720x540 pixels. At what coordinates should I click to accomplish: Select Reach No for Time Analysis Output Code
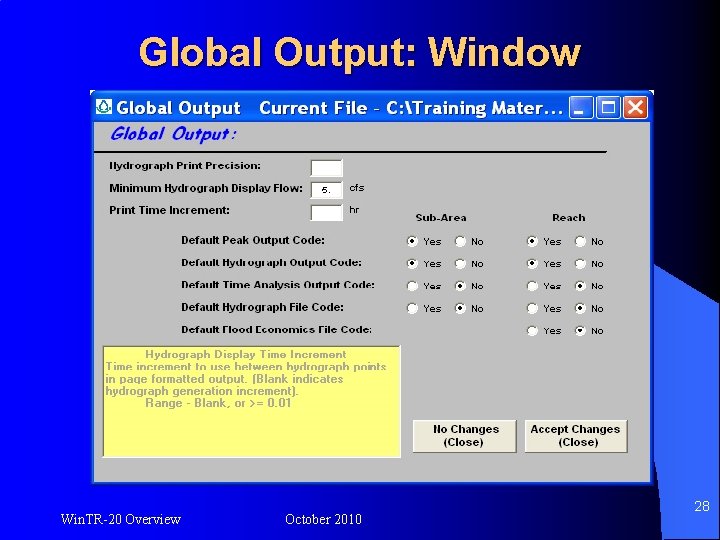pyautogui.click(x=580, y=286)
